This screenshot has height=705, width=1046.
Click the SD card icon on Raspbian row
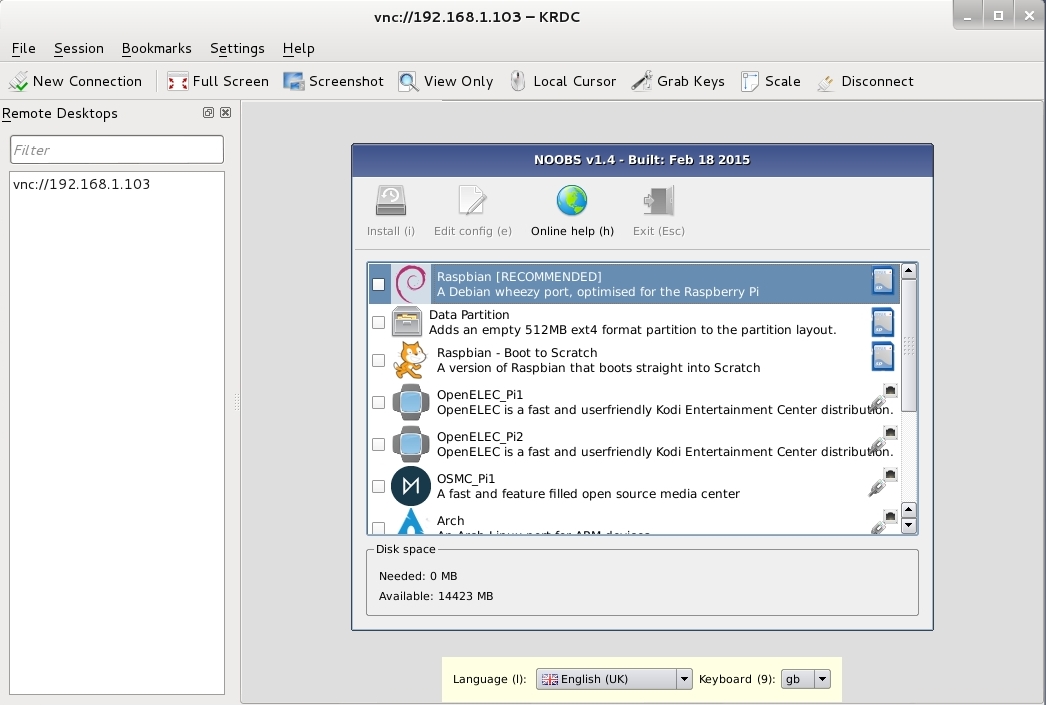point(883,281)
